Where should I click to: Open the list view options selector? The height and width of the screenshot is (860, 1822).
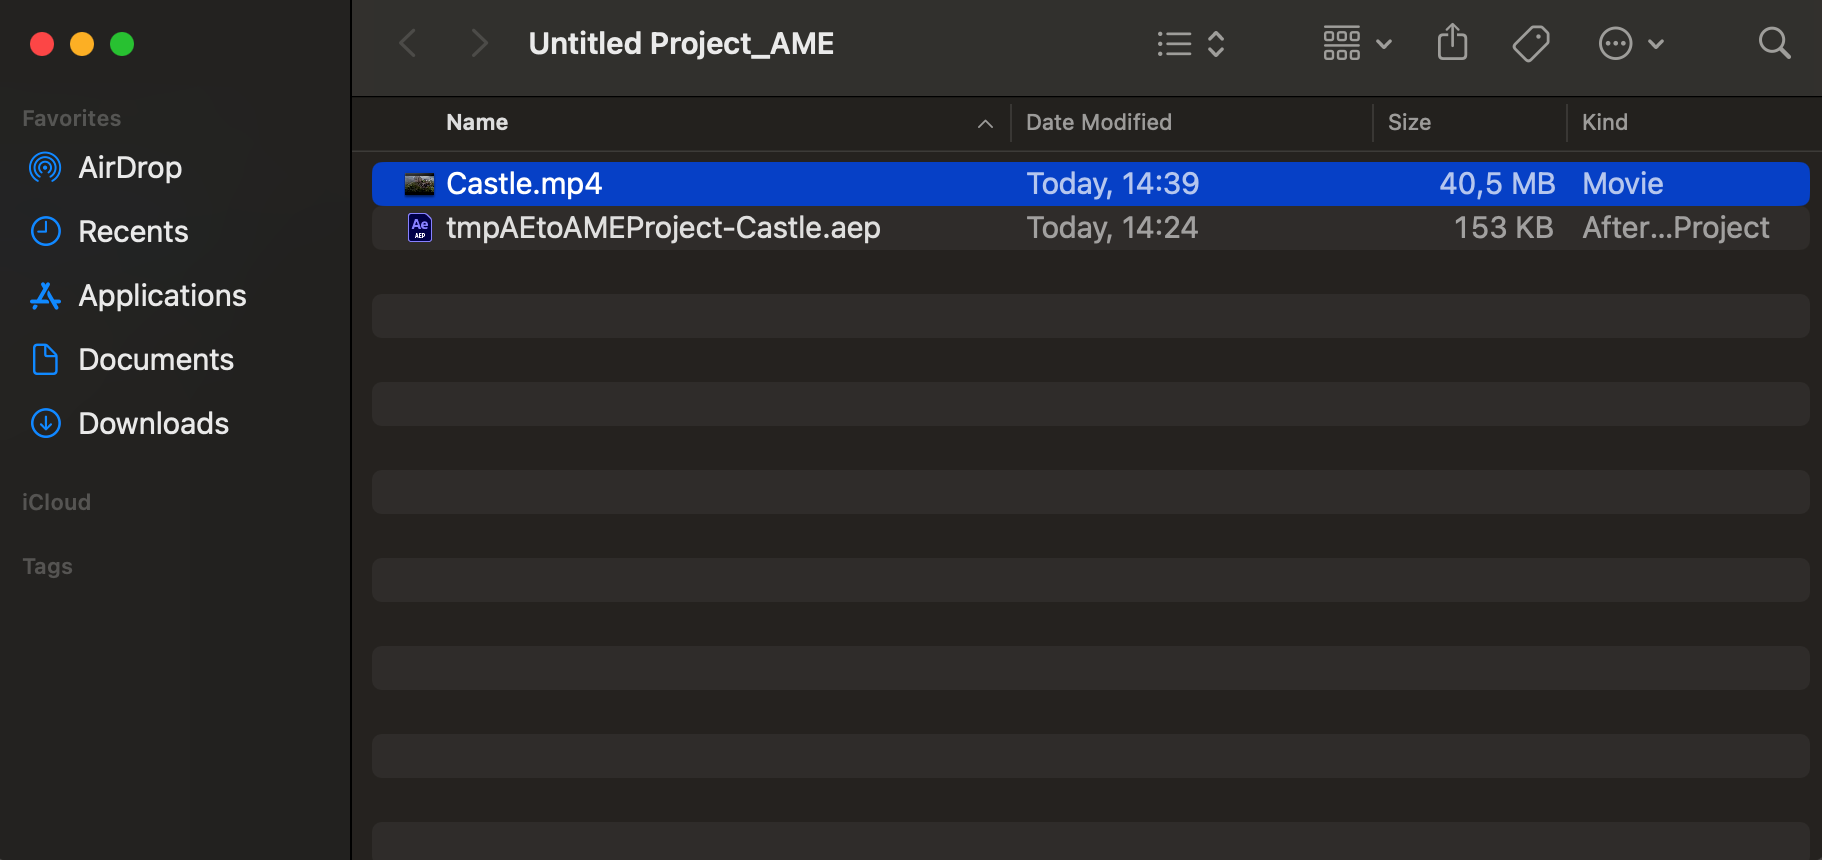(x=1190, y=43)
